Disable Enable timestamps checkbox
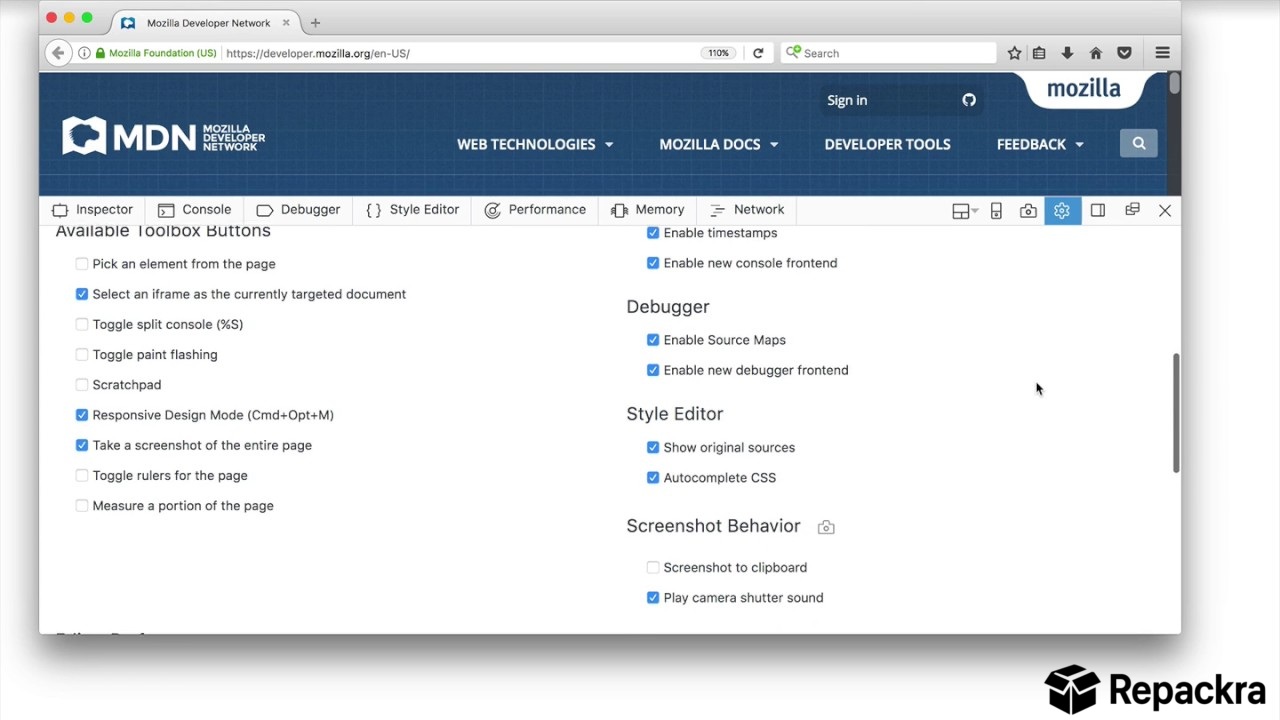This screenshot has height=720, width=1280. pos(653,233)
